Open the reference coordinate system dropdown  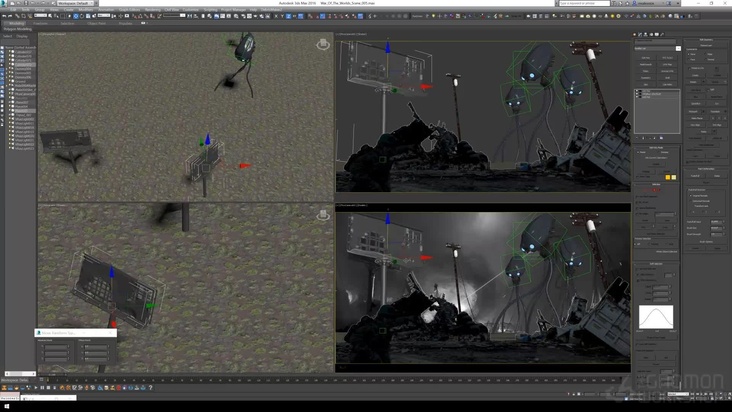point(104,16)
